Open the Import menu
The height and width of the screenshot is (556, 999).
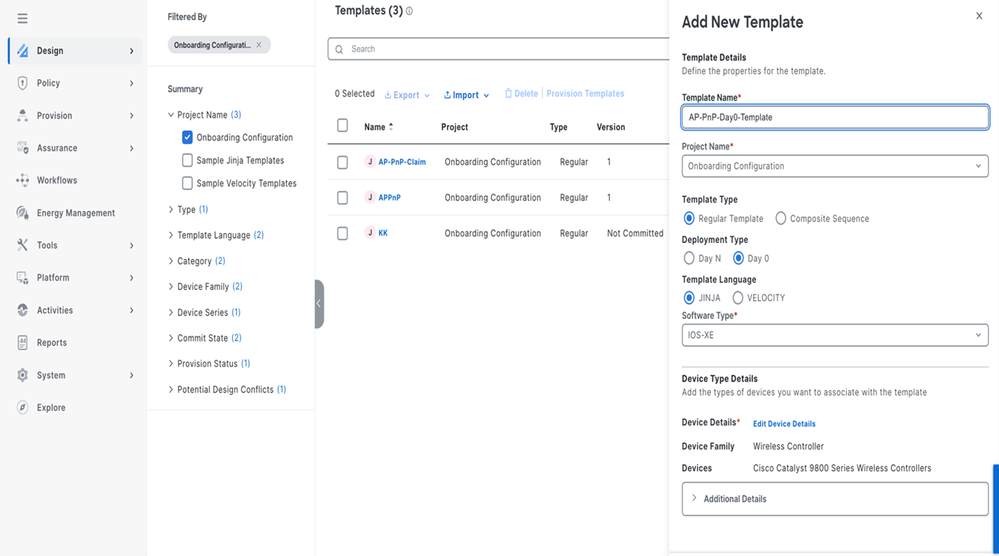(466, 95)
